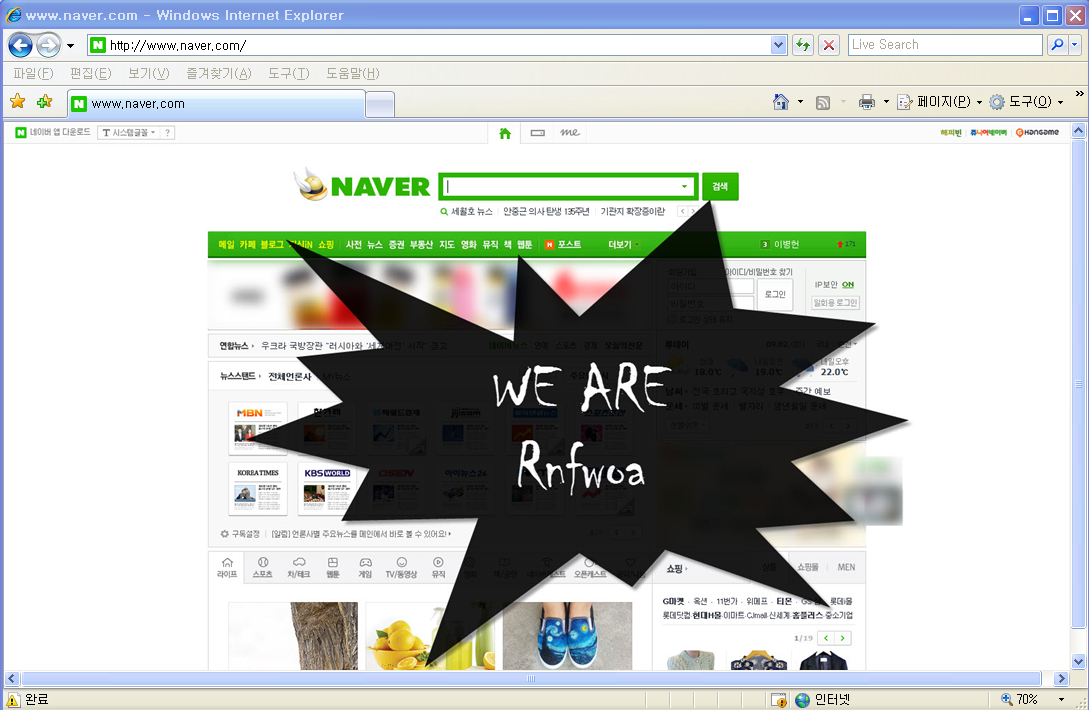Open the 페이지(P) toolbar menu
Viewport: 1089px width, 710px height.
[940, 102]
